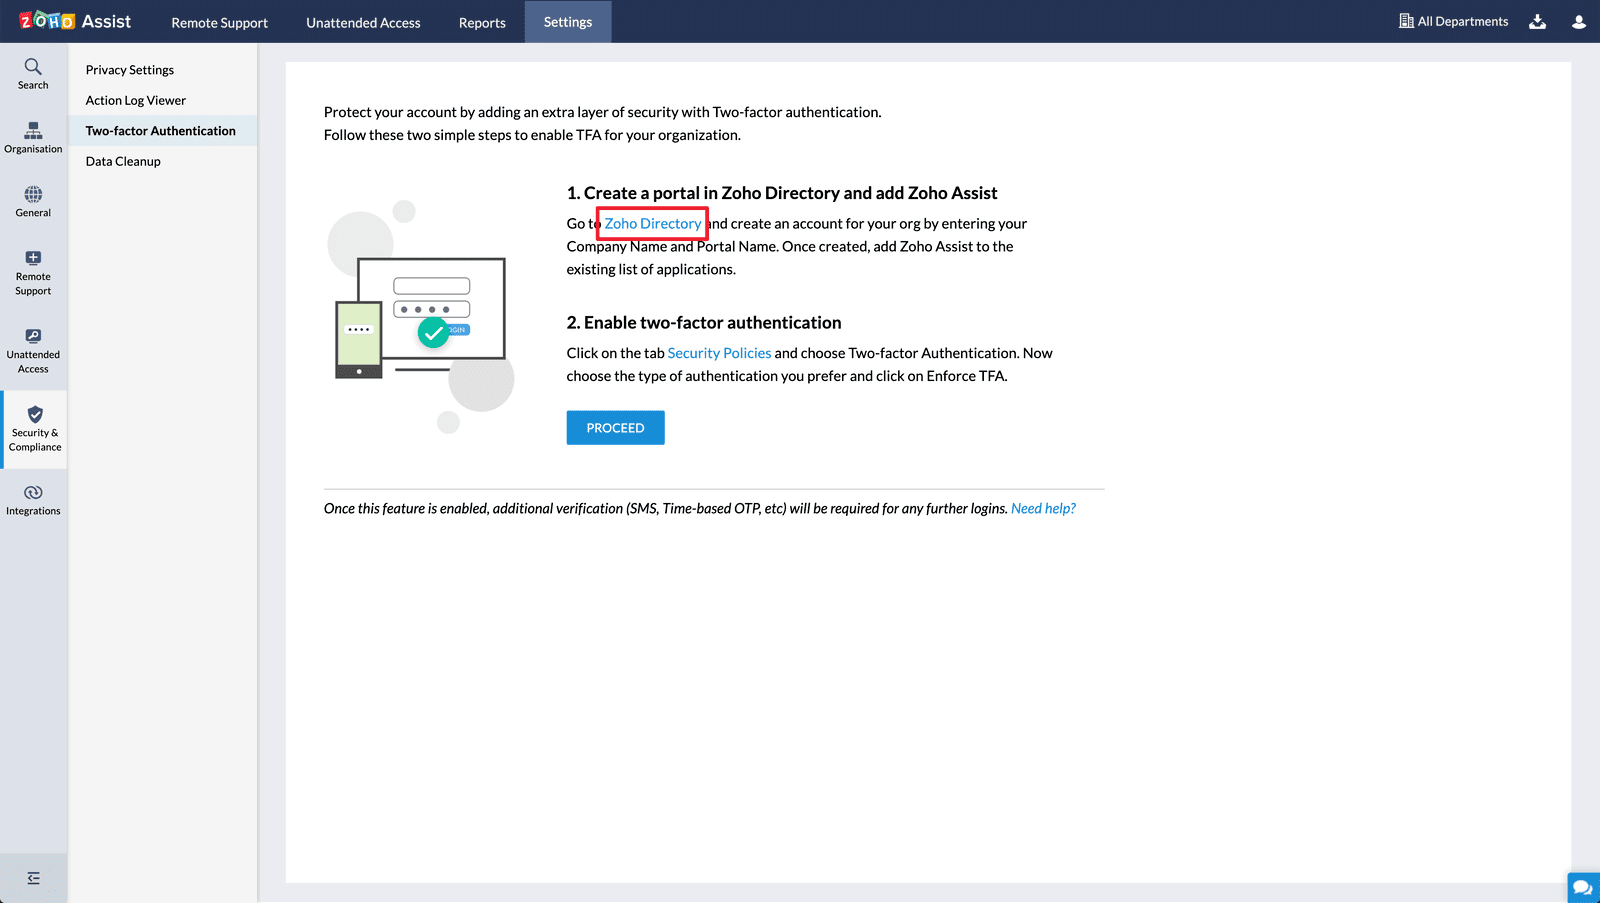Viewport: 1600px width, 903px height.
Task: Open Unattended Access settings in sidebar
Action: point(33,351)
